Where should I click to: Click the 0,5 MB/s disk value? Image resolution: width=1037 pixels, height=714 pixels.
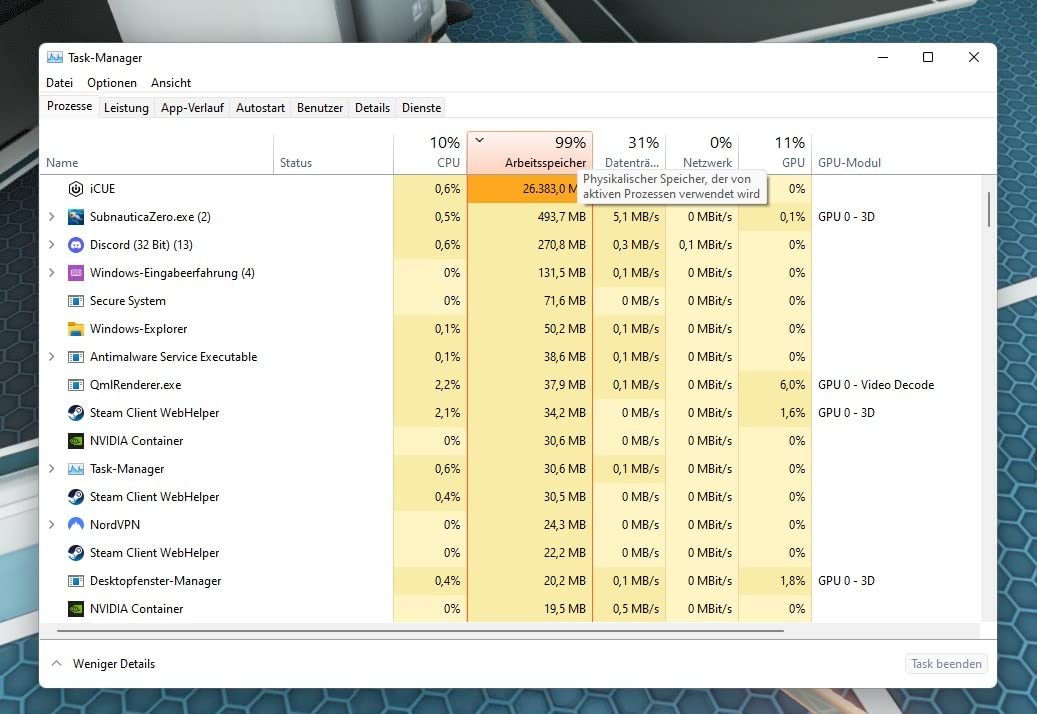click(x=636, y=609)
